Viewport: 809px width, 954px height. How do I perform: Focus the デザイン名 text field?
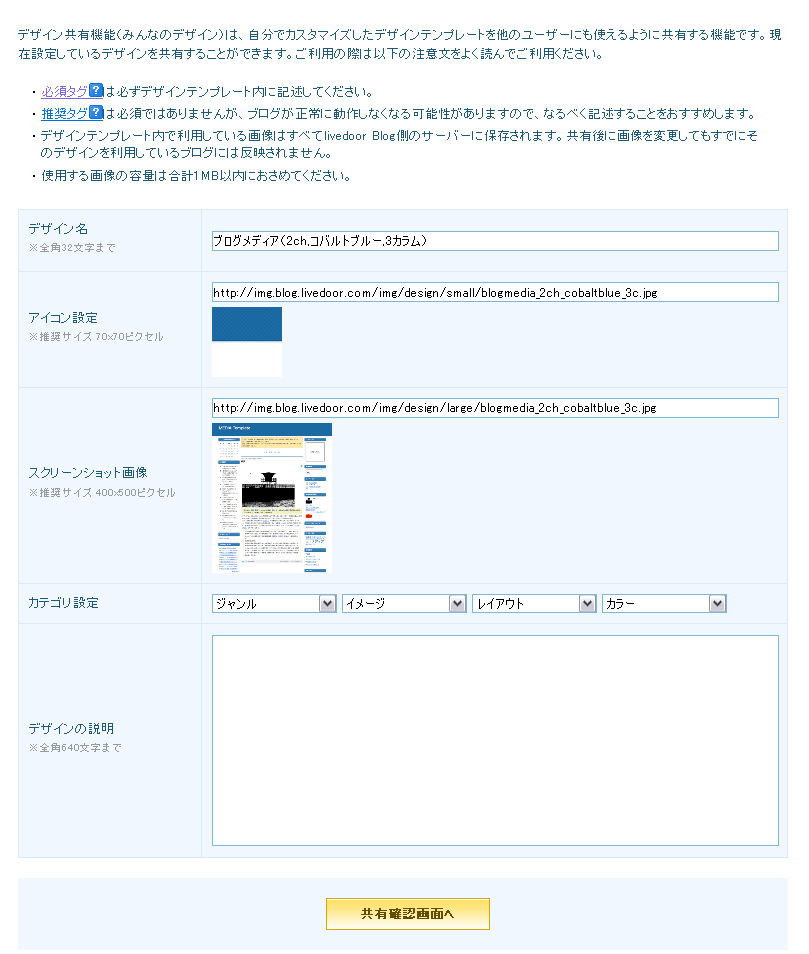(495, 241)
